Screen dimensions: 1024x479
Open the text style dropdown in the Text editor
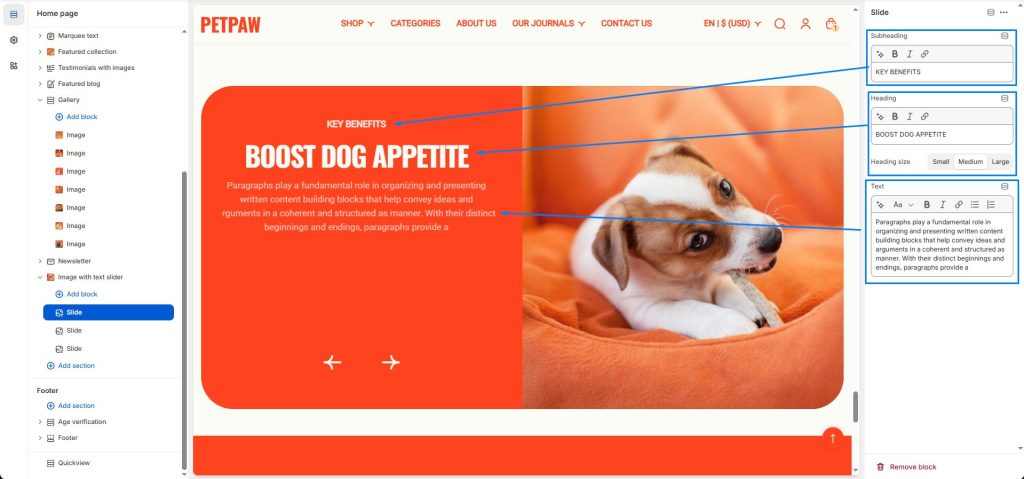[x=903, y=205]
